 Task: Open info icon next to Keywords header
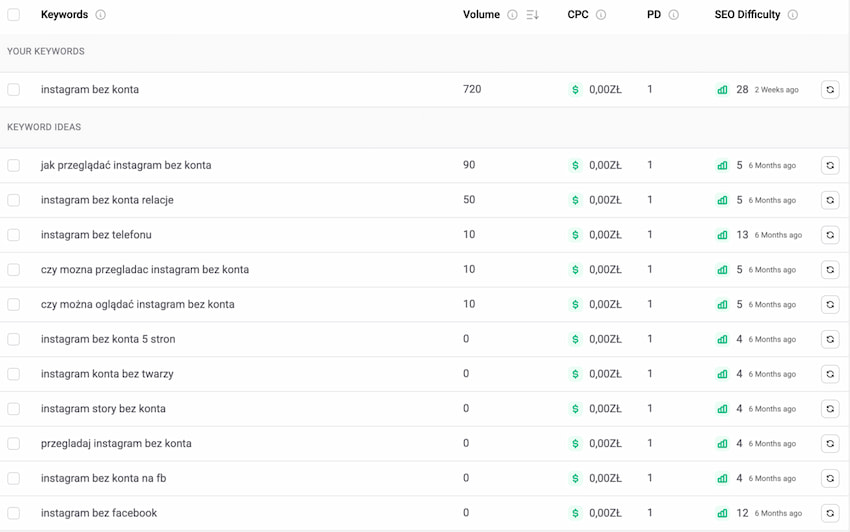tap(100, 15)
